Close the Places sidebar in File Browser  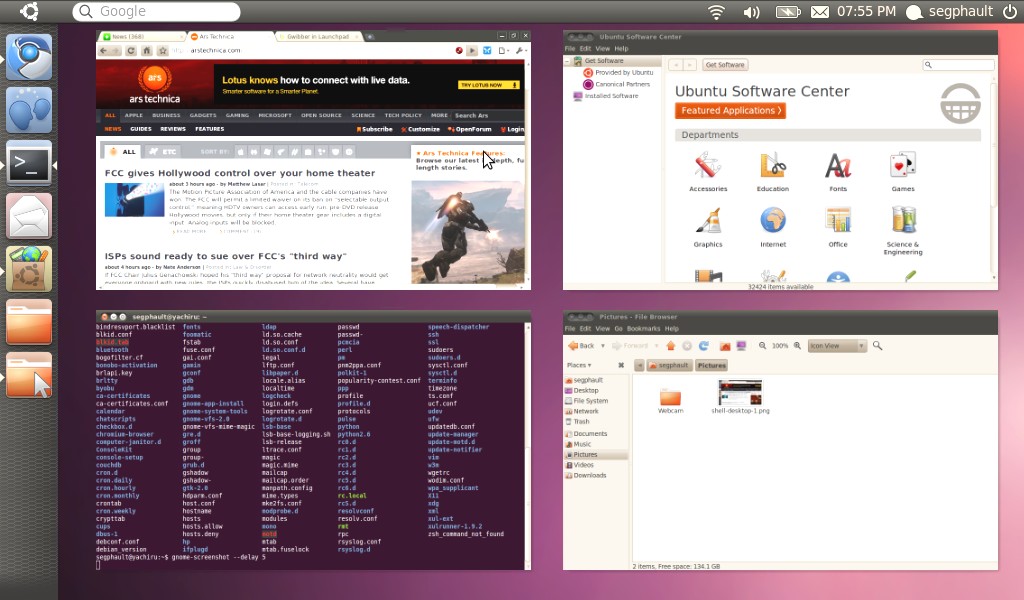tap(621, 365)
